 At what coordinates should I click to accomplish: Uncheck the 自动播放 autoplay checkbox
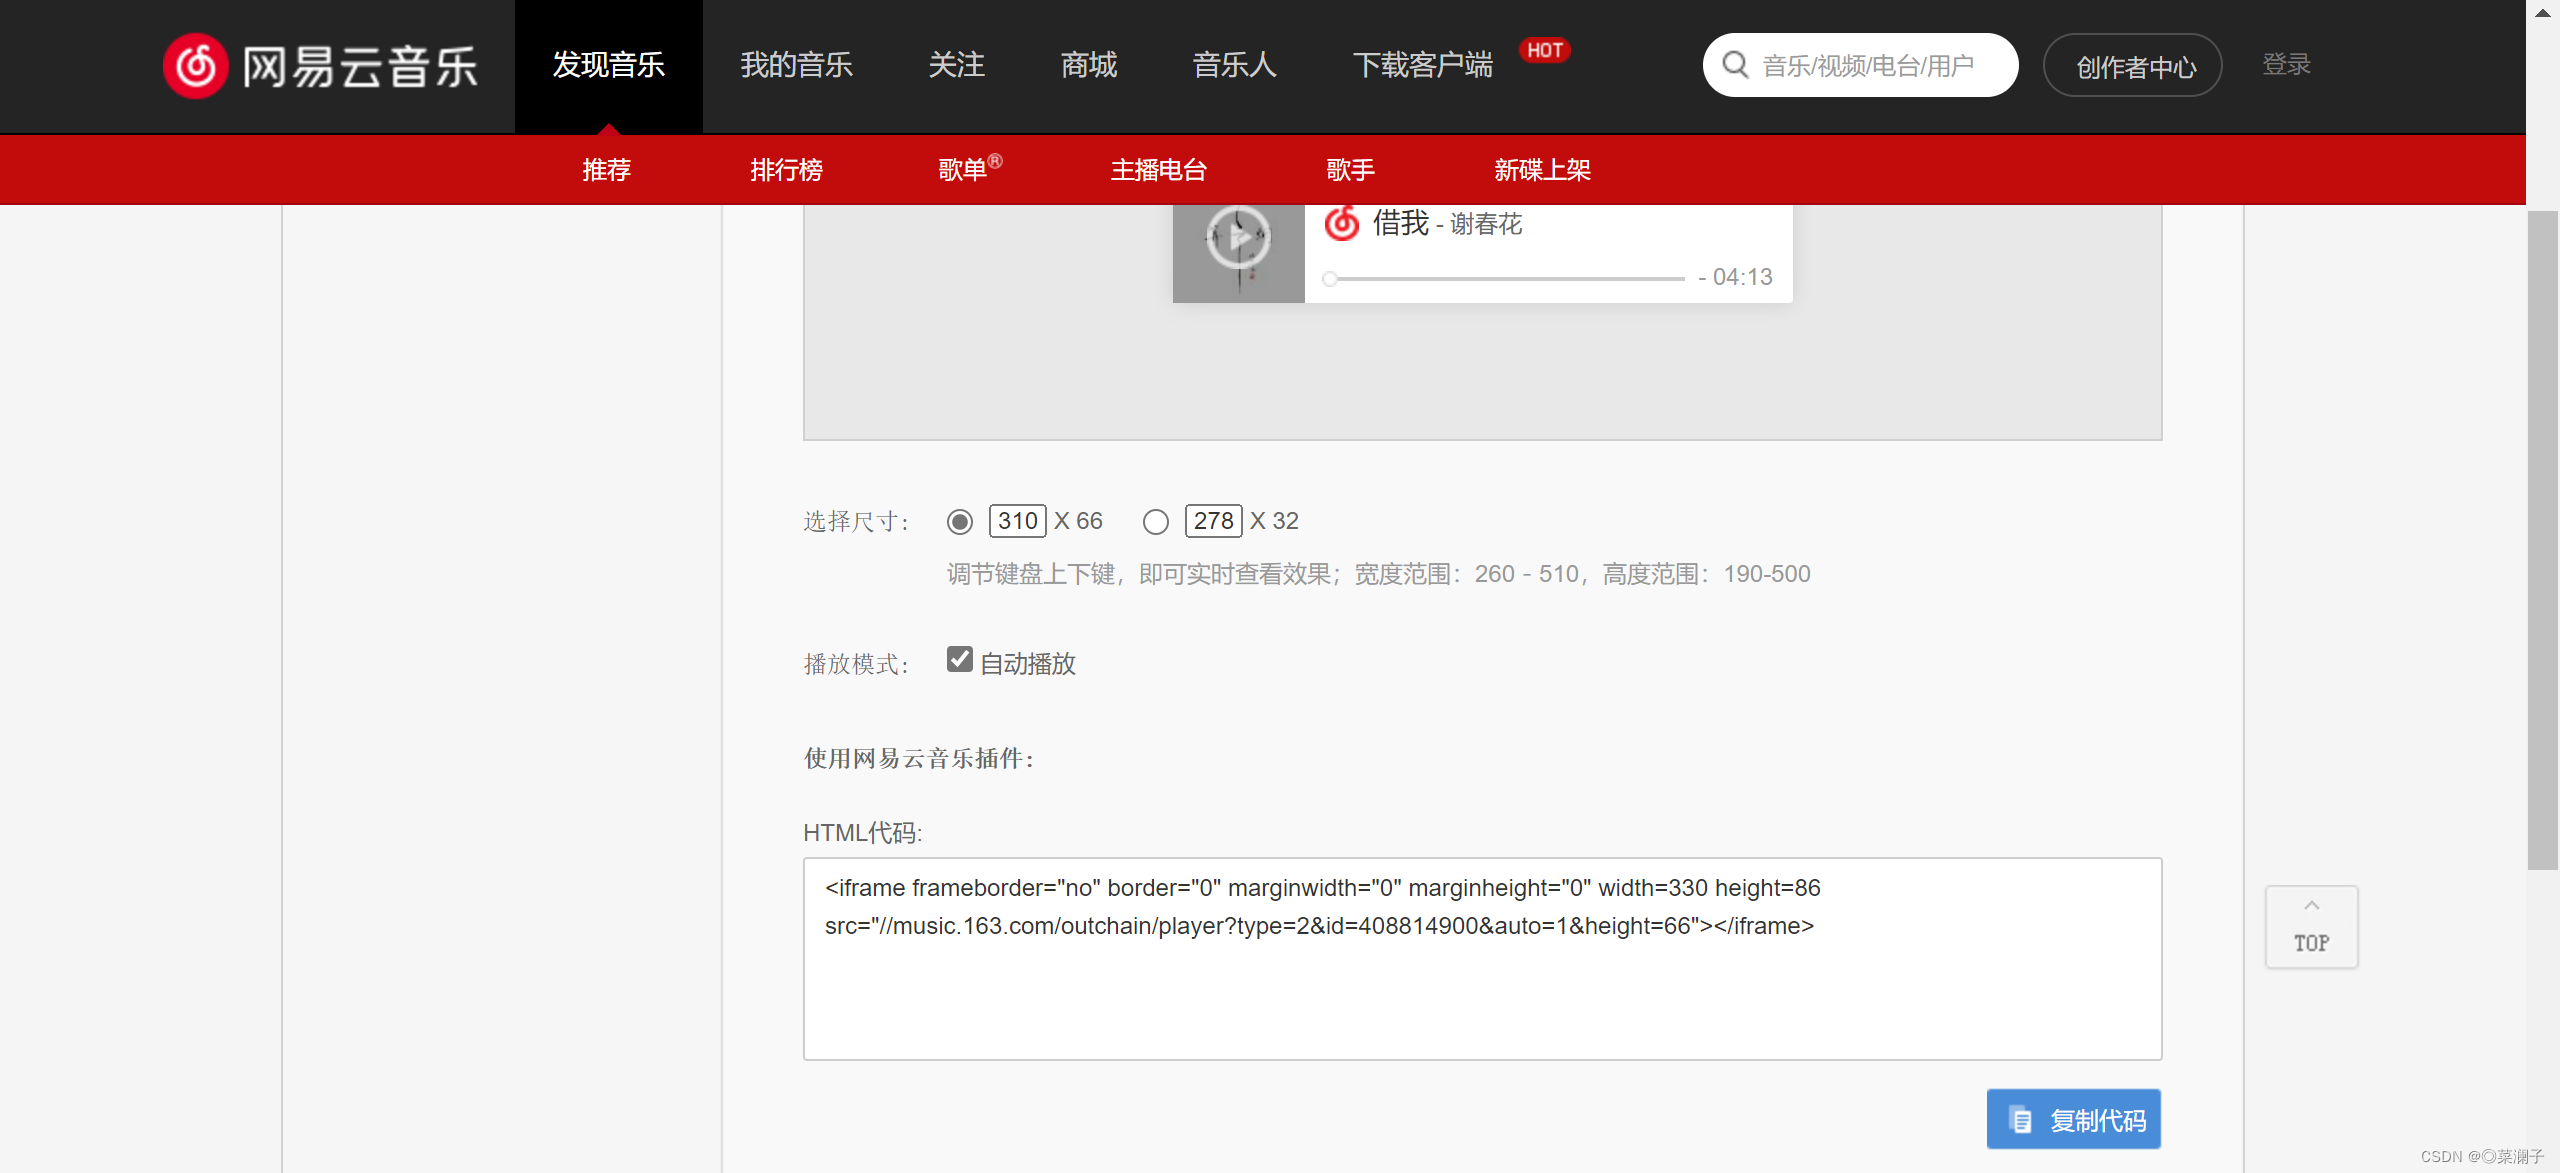[960, 660]
